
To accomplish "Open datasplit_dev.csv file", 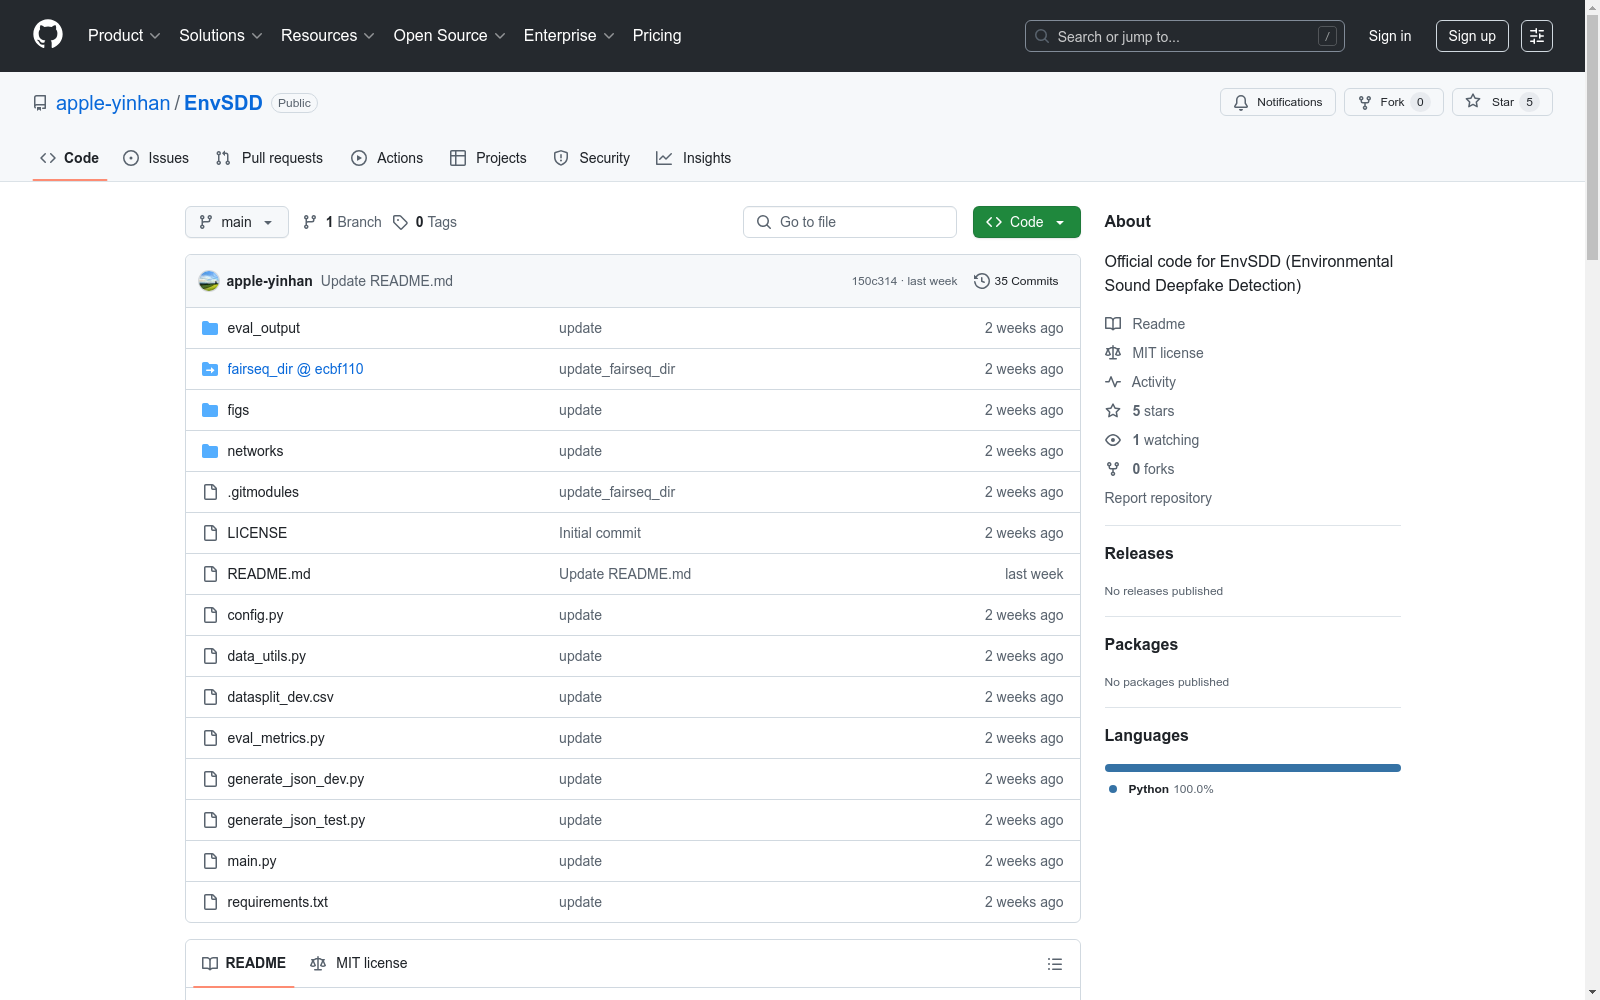I will tap(280, 697).
